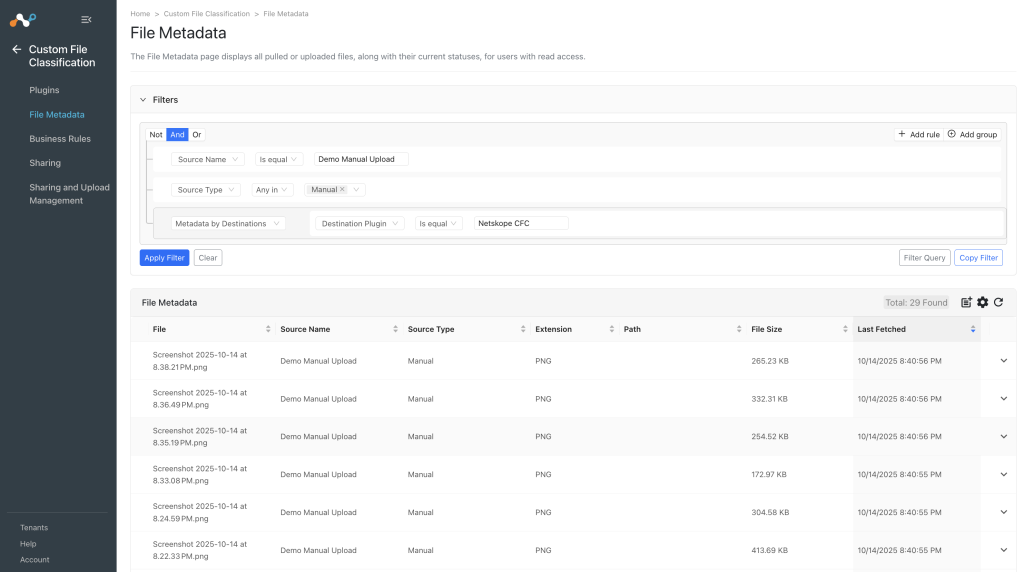Open Help in sidebar footer

pos(28,544)
